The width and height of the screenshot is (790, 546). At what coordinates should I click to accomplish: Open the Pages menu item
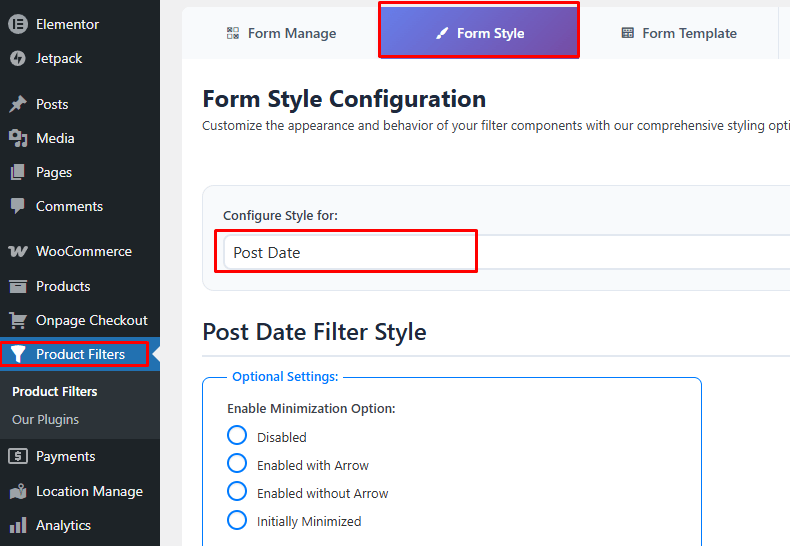coord(80,172)
